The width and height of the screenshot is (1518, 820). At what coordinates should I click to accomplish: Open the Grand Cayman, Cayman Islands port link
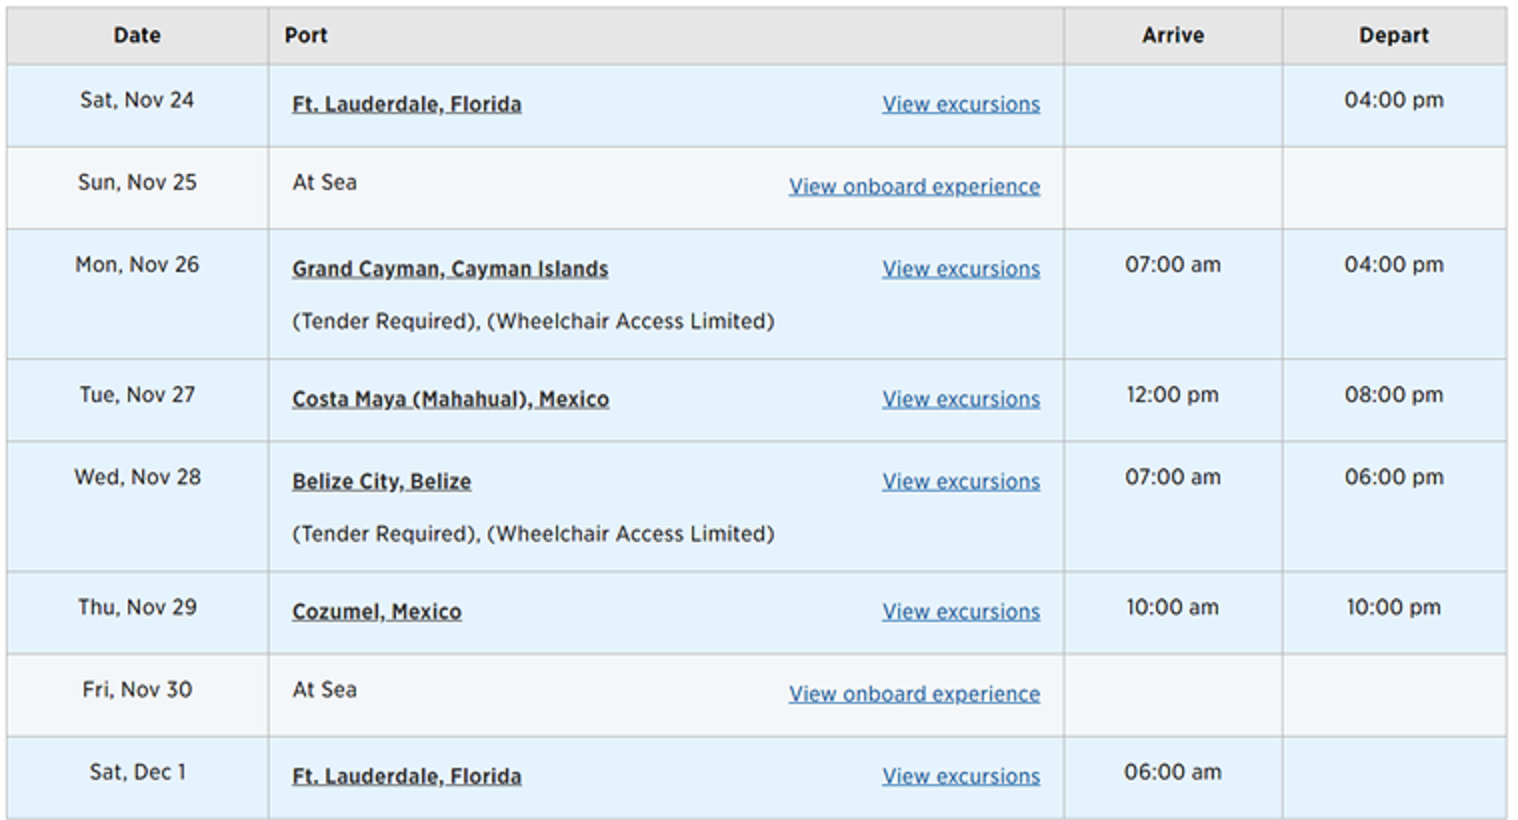coord(450,269)
